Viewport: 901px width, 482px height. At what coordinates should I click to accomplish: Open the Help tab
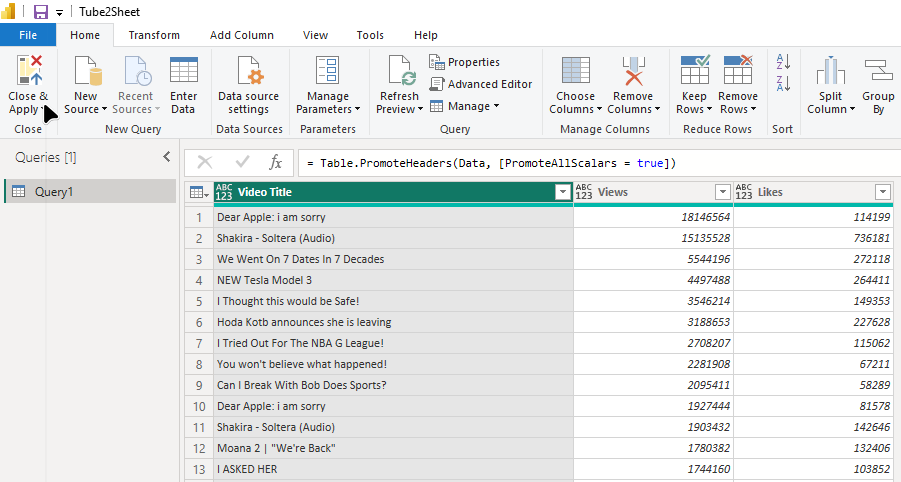click(426, 35)
